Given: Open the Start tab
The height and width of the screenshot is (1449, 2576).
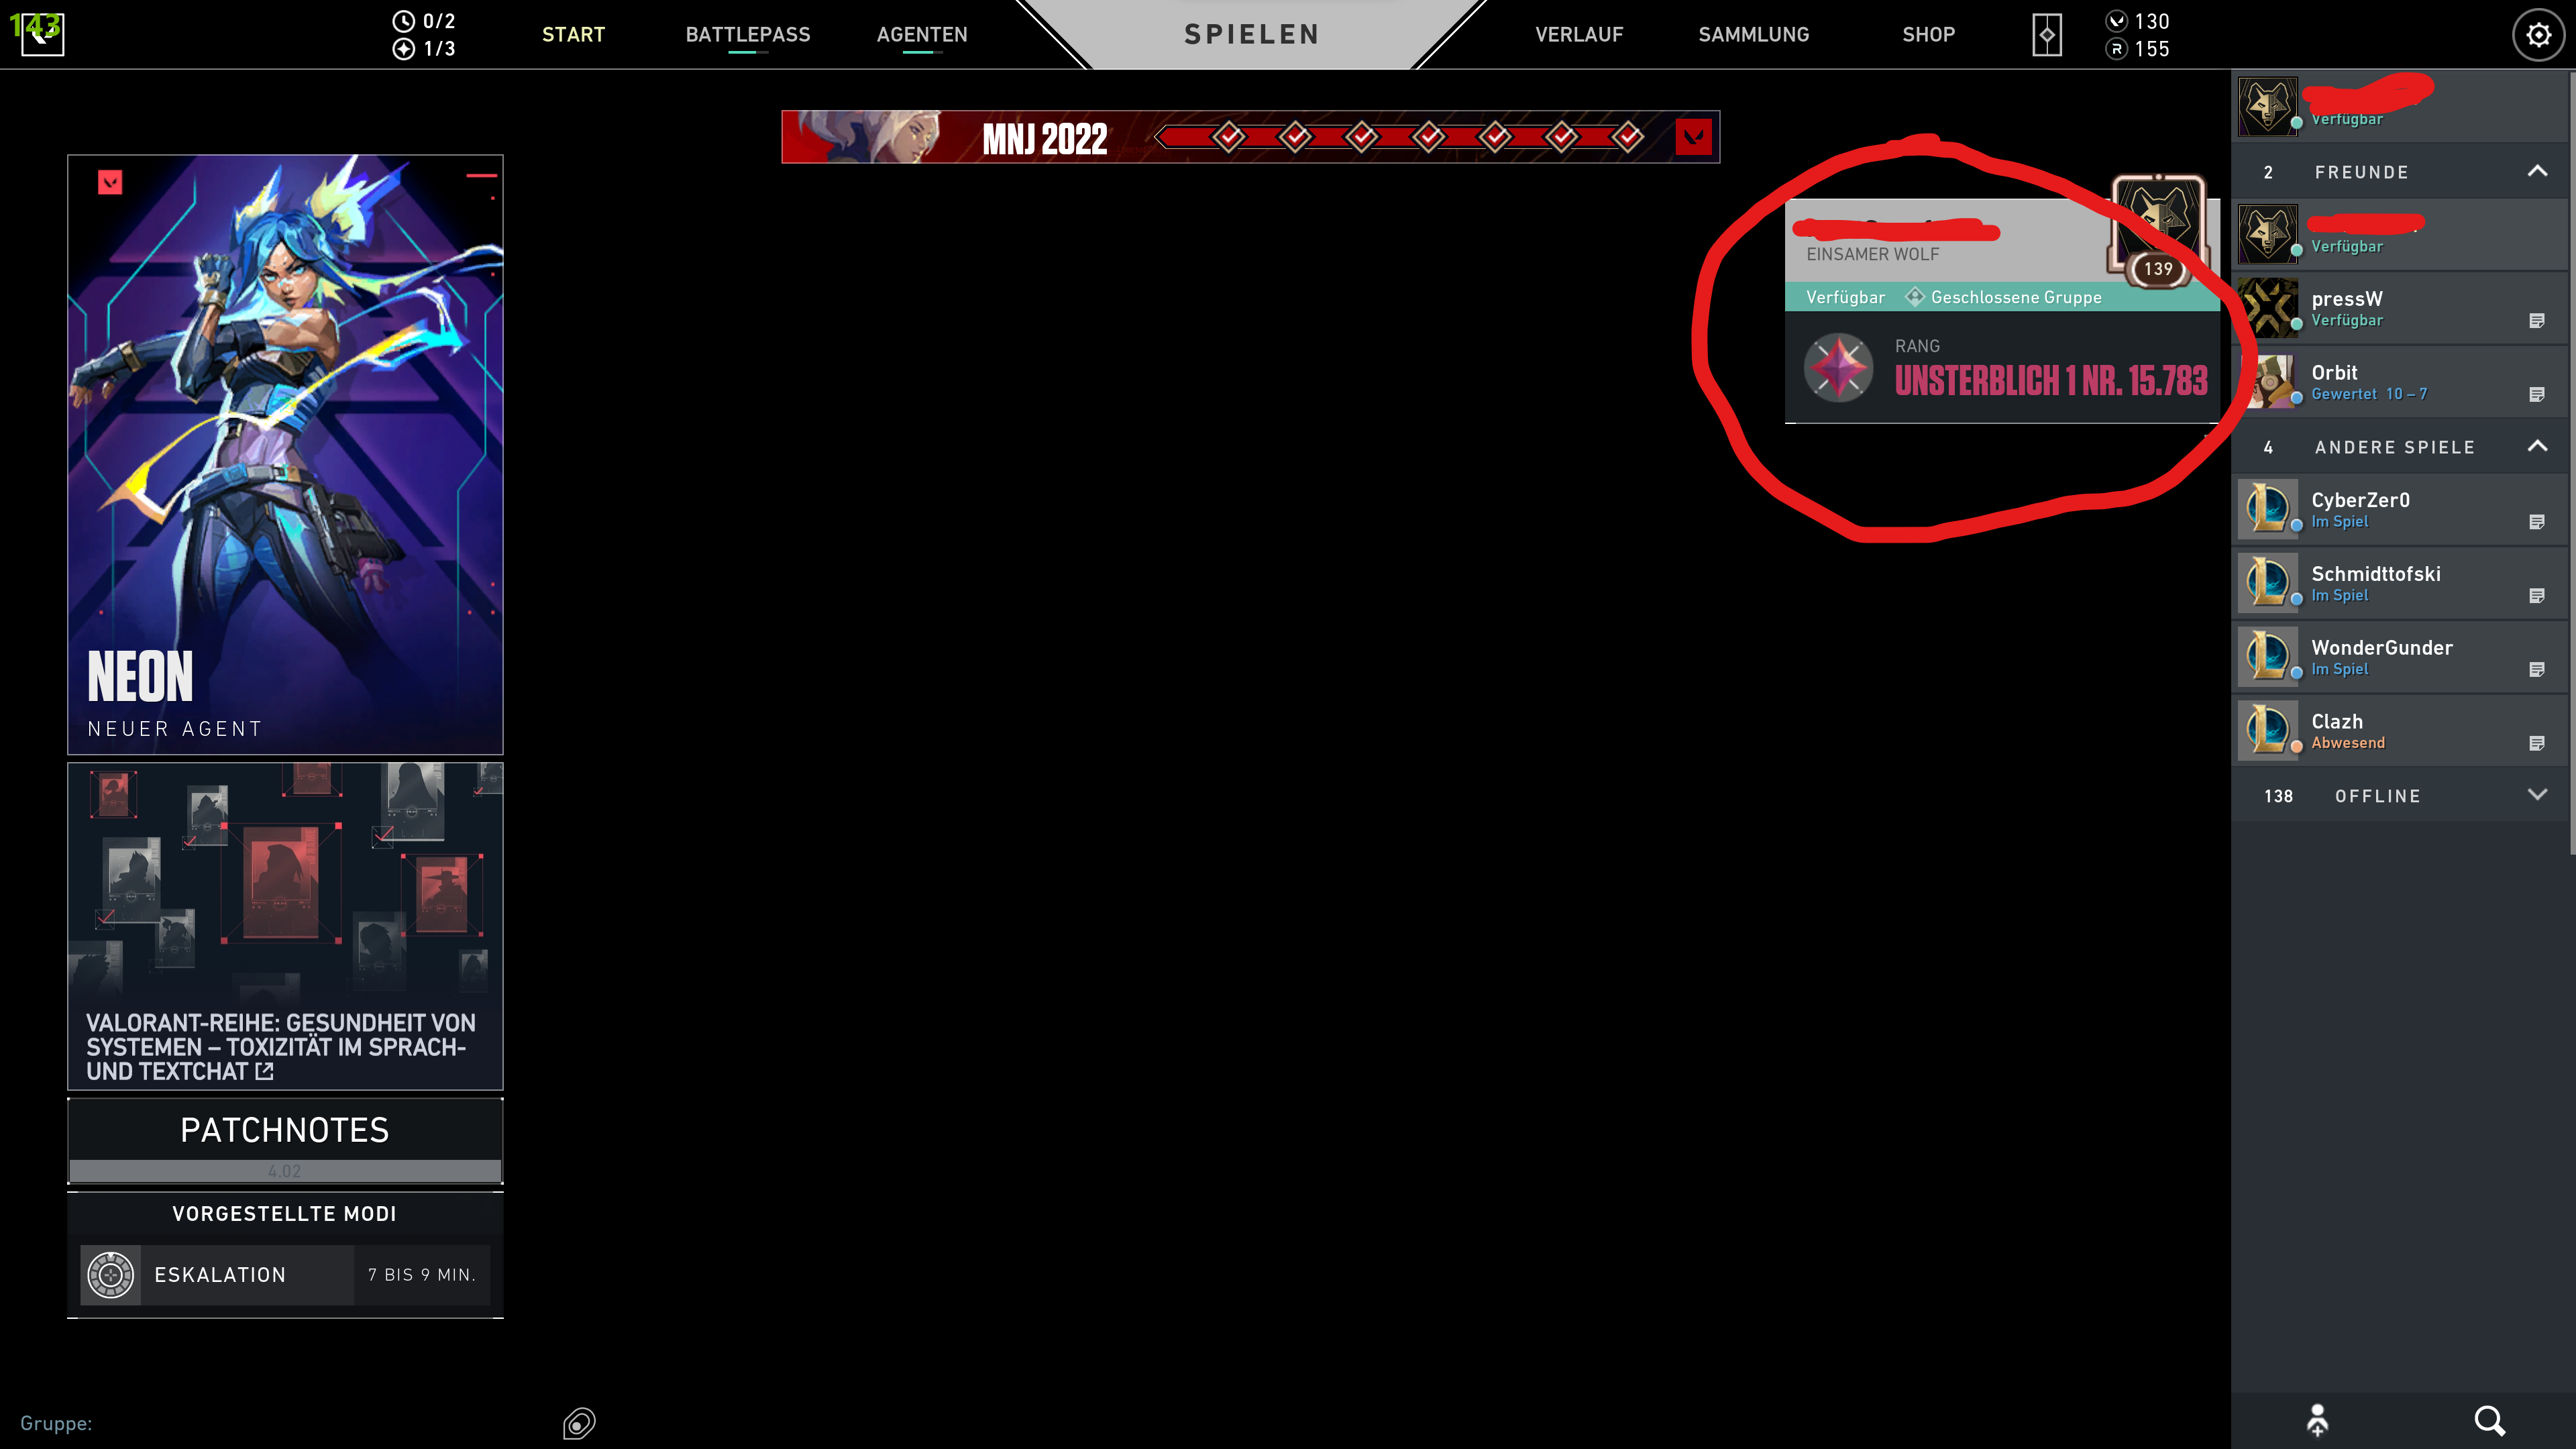Looking at the screenshot, I should [x=573, y=35].
